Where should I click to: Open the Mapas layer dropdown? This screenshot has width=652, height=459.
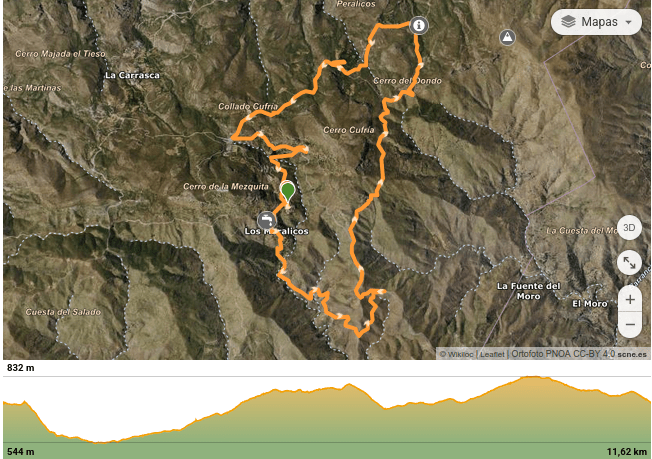tap(596, 22)
